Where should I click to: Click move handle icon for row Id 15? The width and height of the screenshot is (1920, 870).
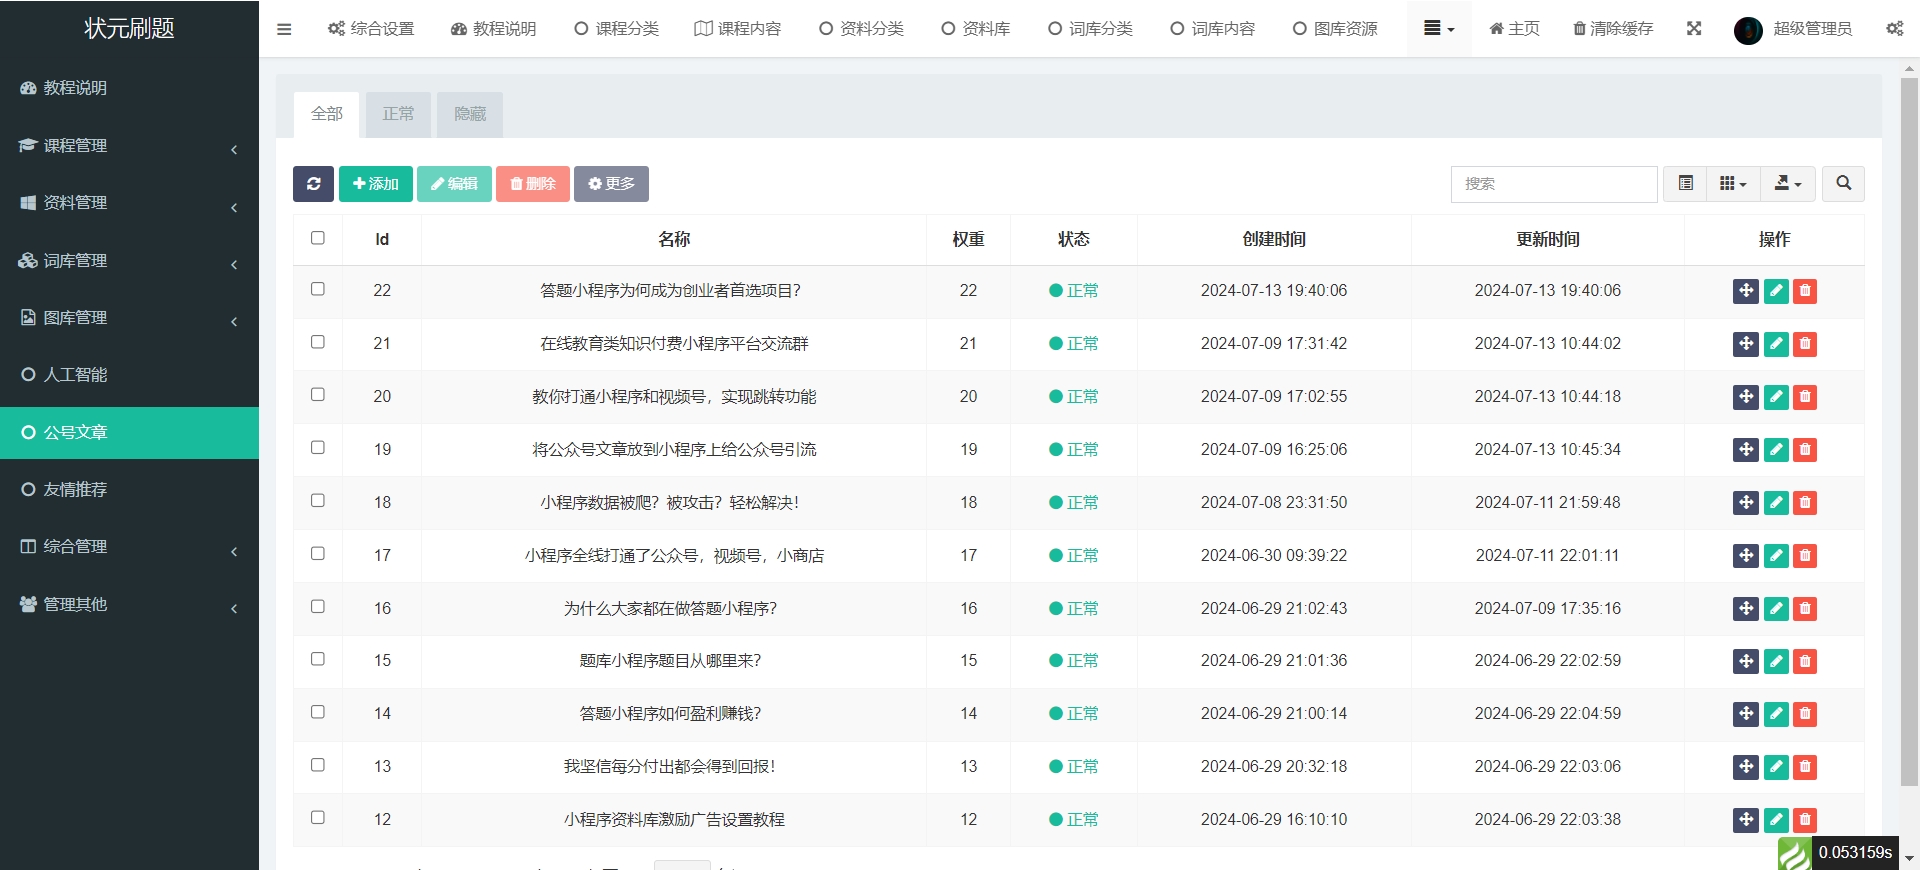click(x=1746, y=661)
